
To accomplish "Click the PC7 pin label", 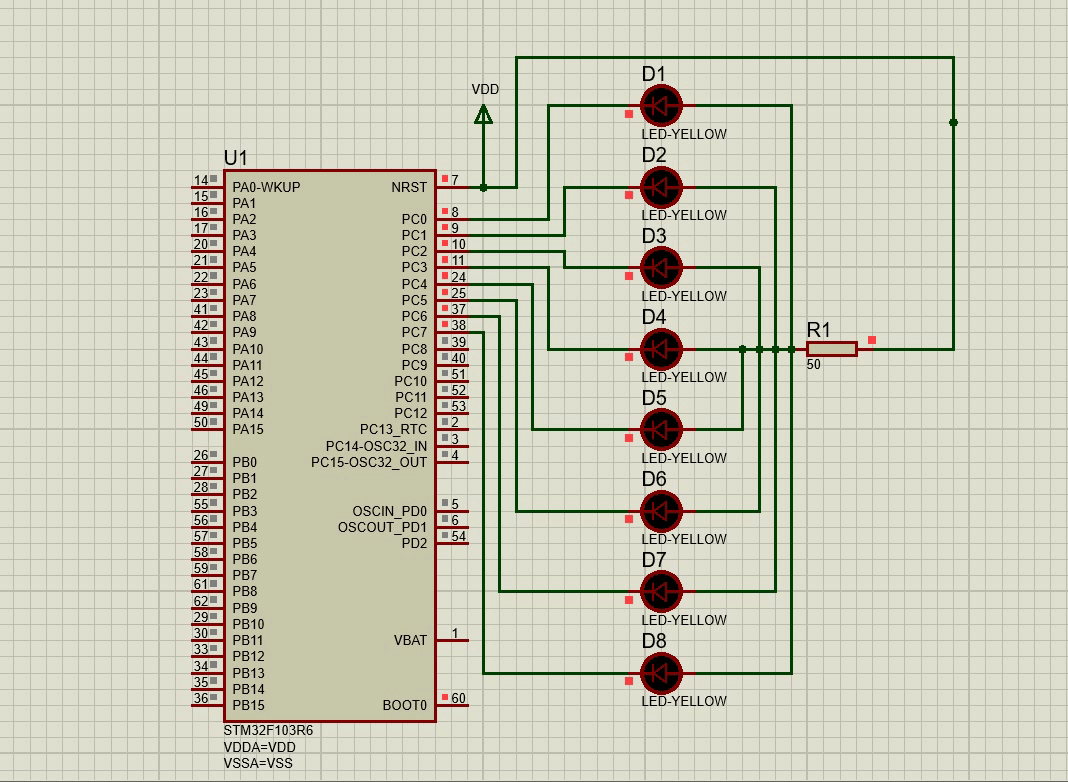I will pyautogui.click(x=414, y=332).
